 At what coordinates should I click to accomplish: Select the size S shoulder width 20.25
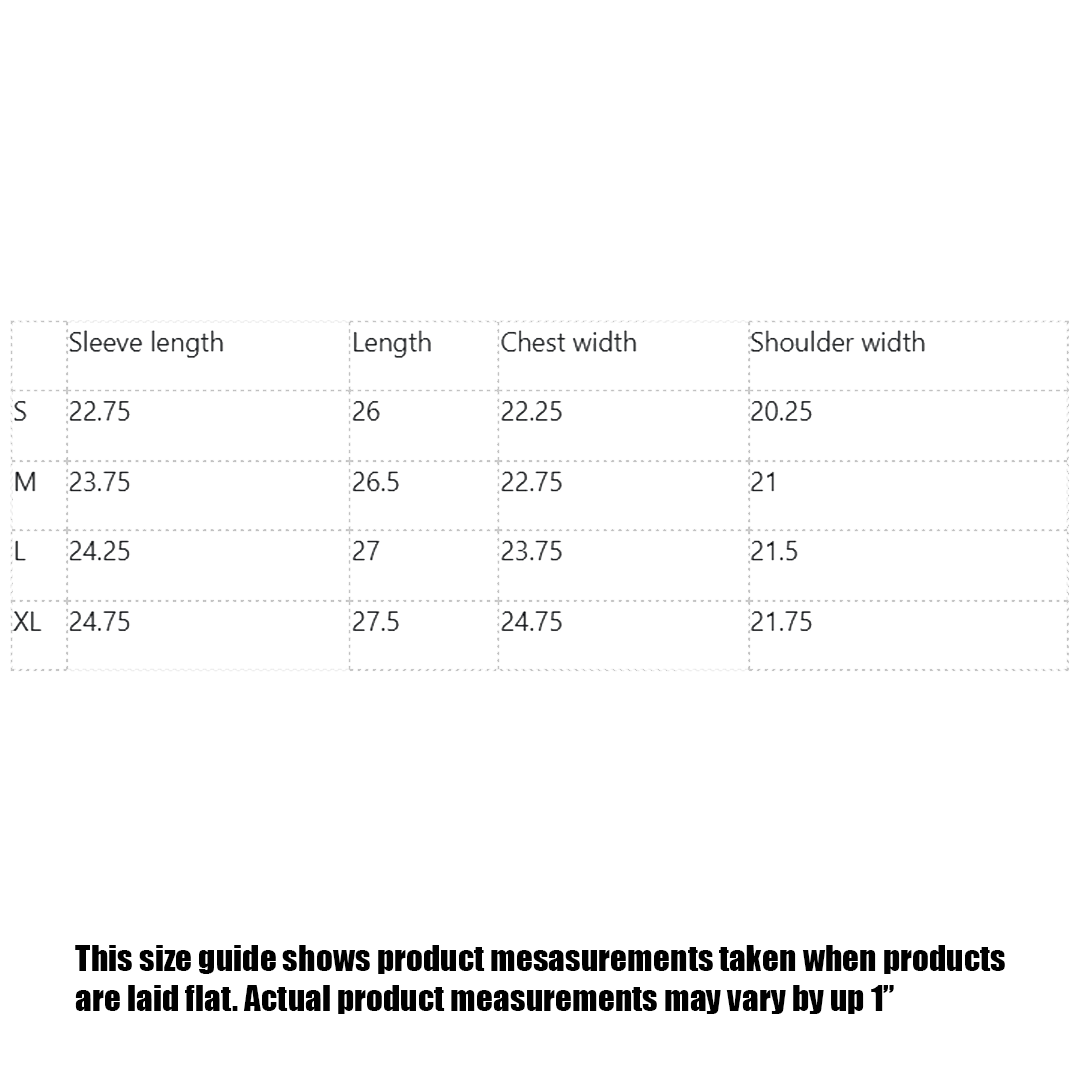pyautogui.click(x=781, y=412)
